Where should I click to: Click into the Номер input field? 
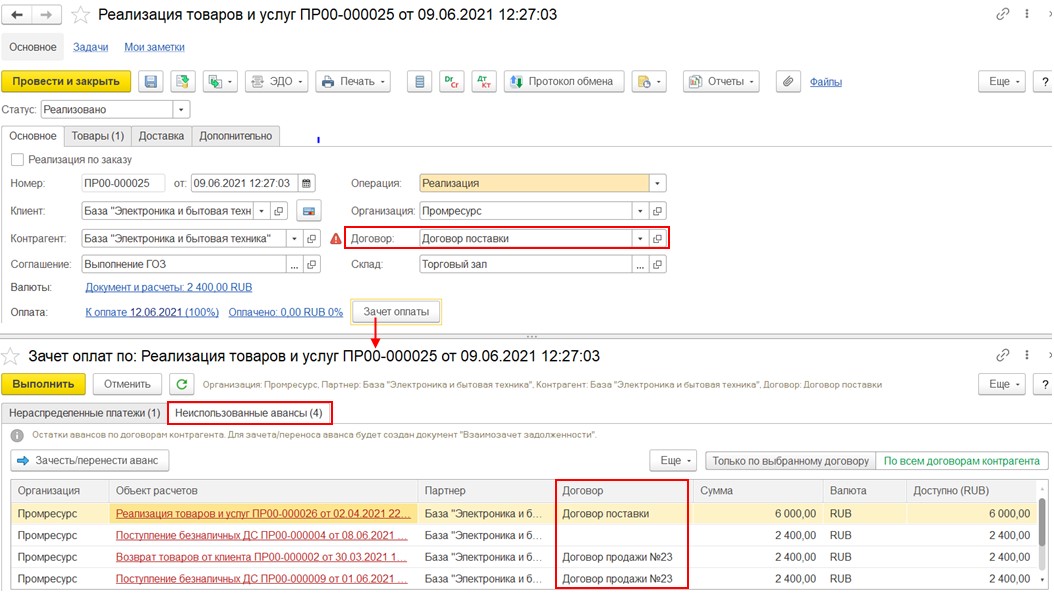122,183
